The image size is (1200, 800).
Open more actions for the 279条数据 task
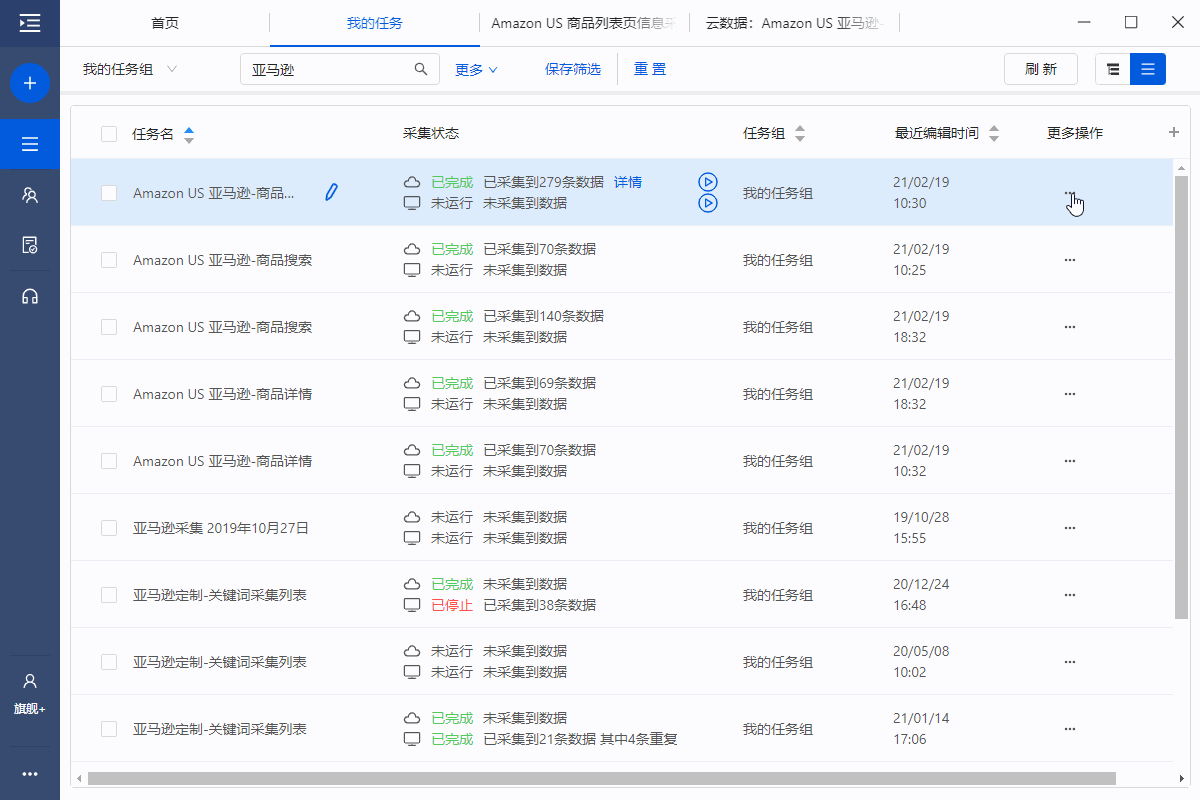1070,193
